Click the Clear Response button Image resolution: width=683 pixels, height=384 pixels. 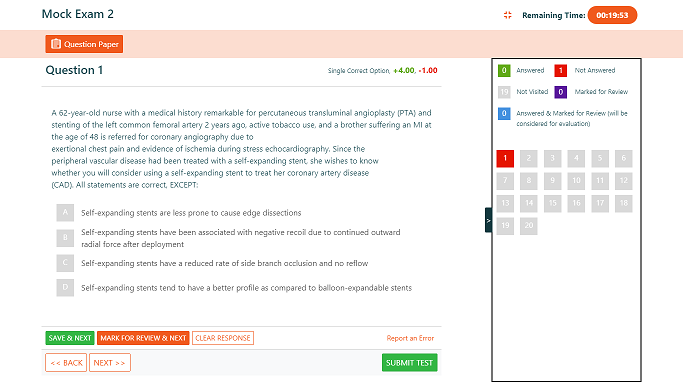[x=223, y=338]
